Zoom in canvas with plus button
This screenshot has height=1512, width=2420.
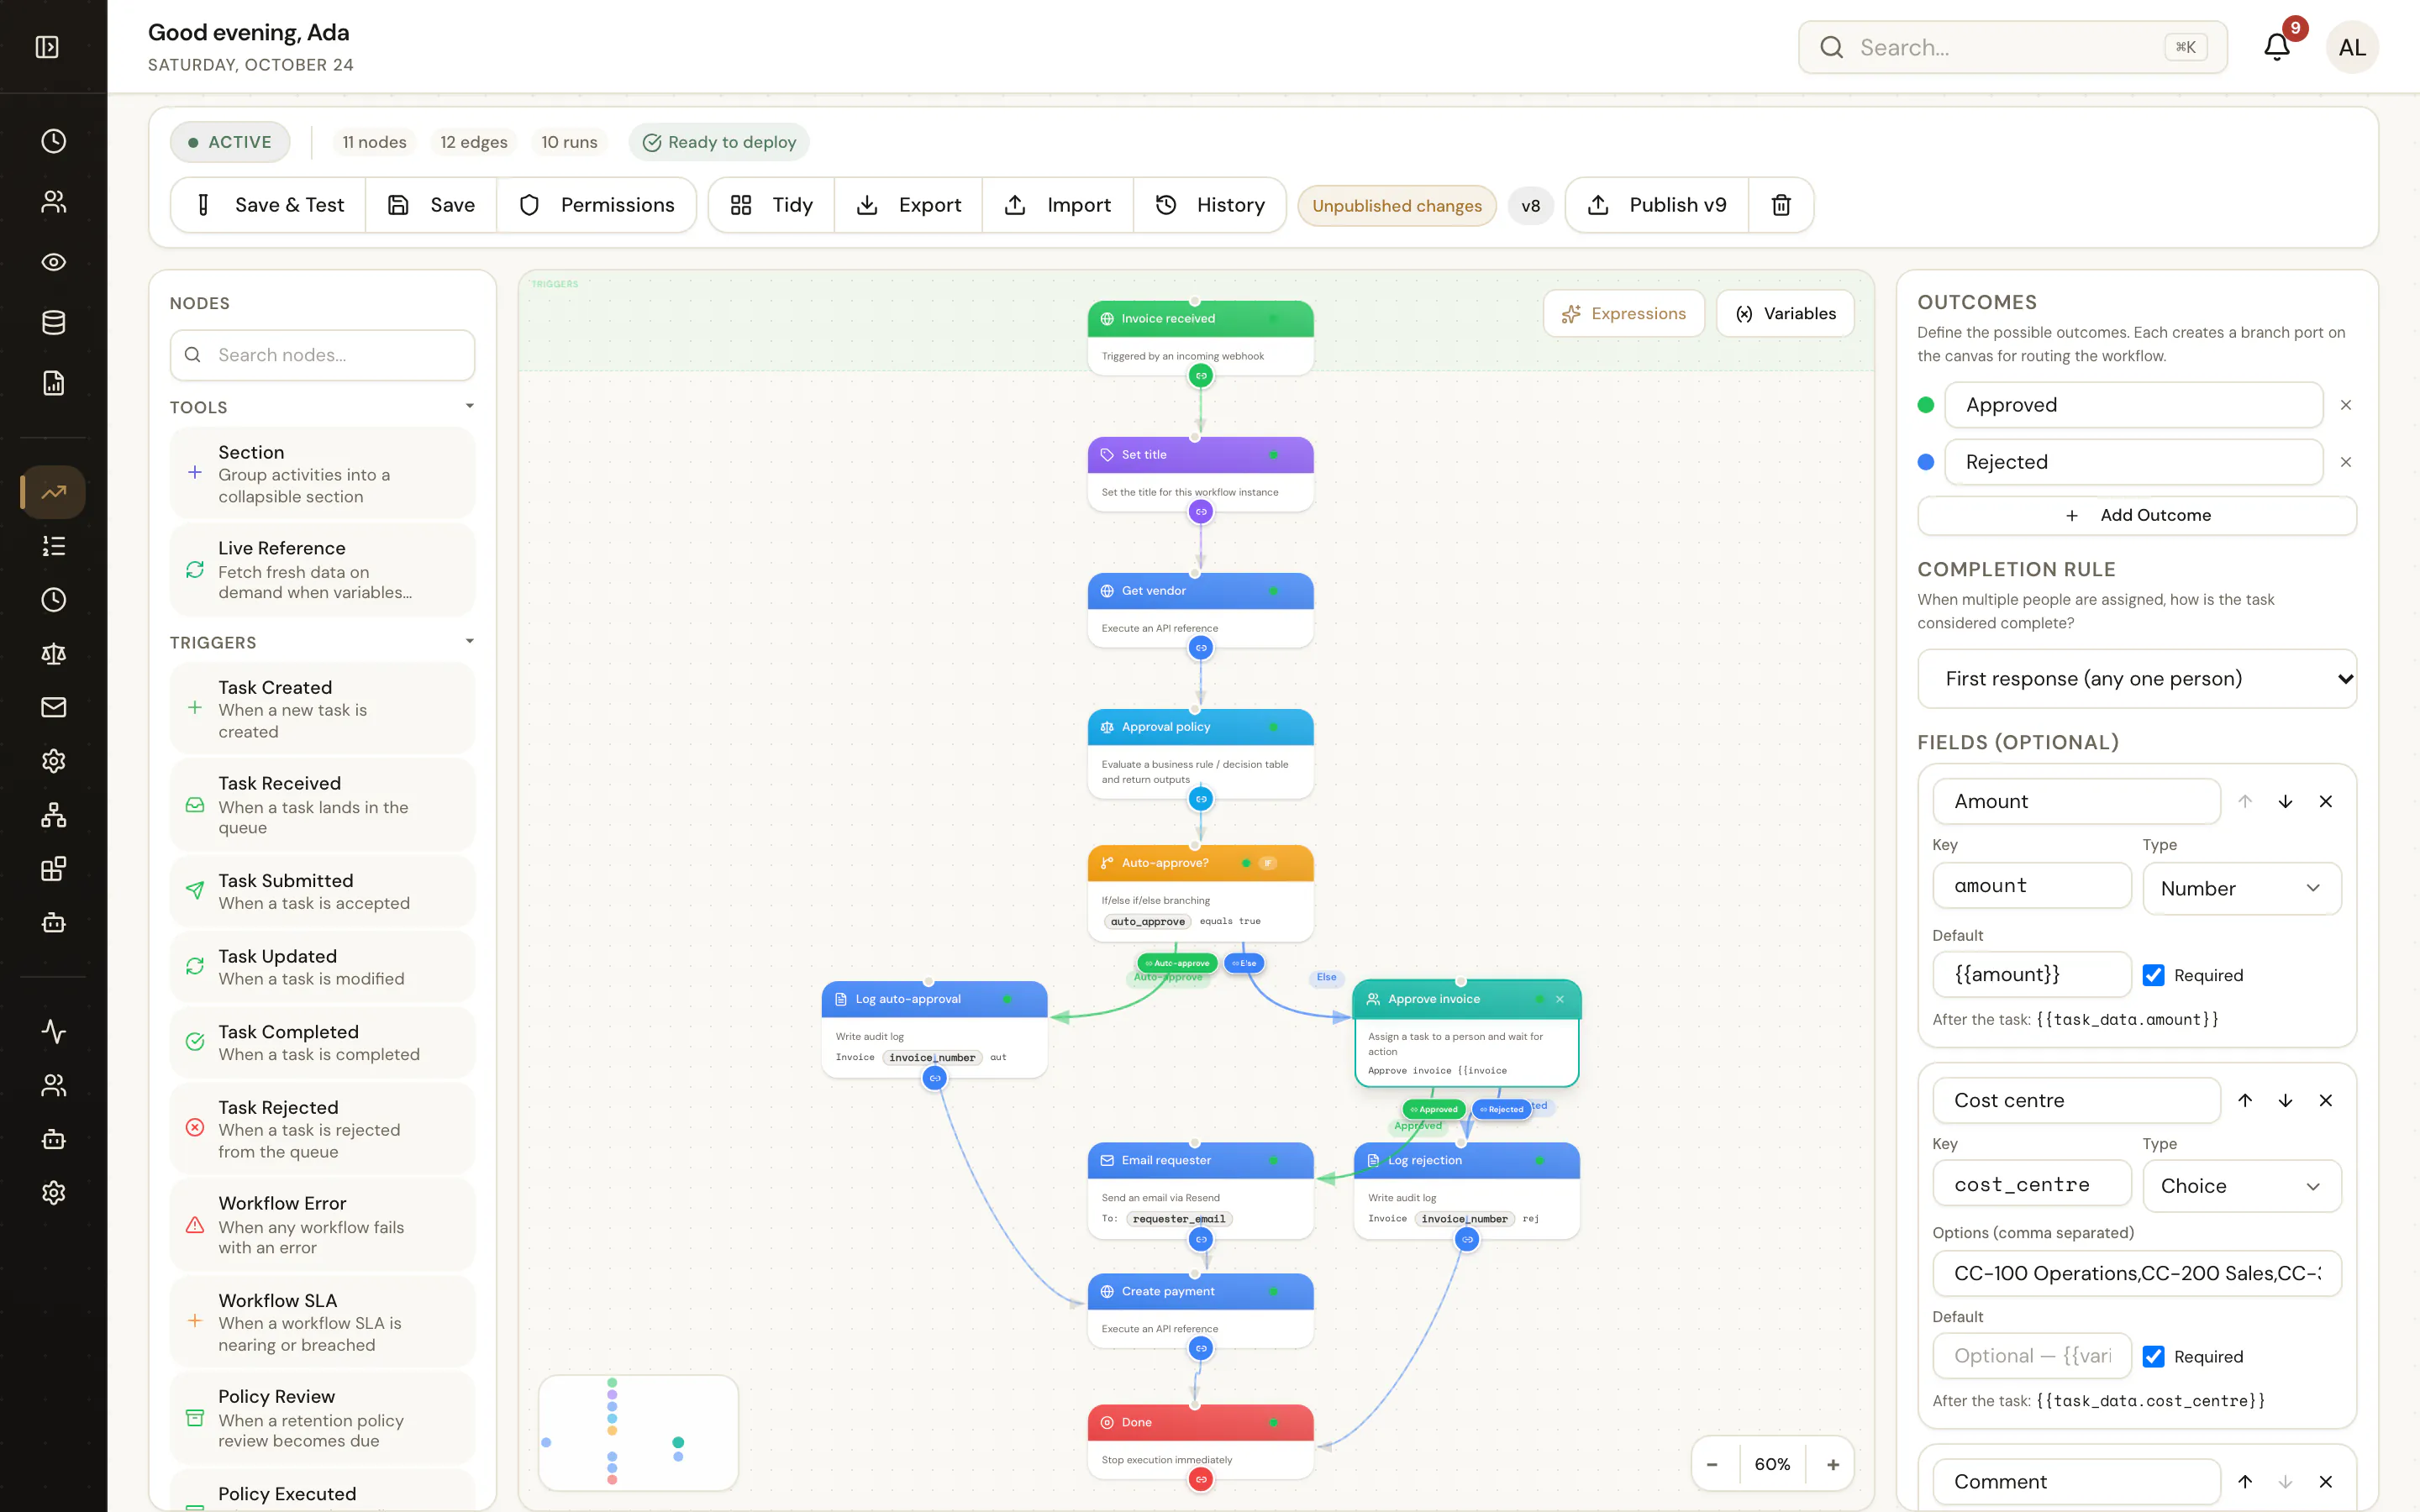(1833, 1464)
